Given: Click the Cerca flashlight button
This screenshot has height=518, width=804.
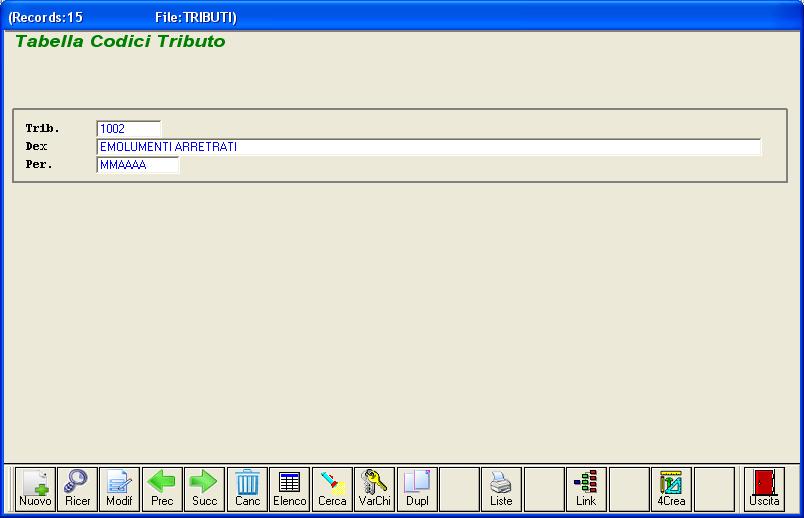Looking at the screenshot, I should [332, 489].
